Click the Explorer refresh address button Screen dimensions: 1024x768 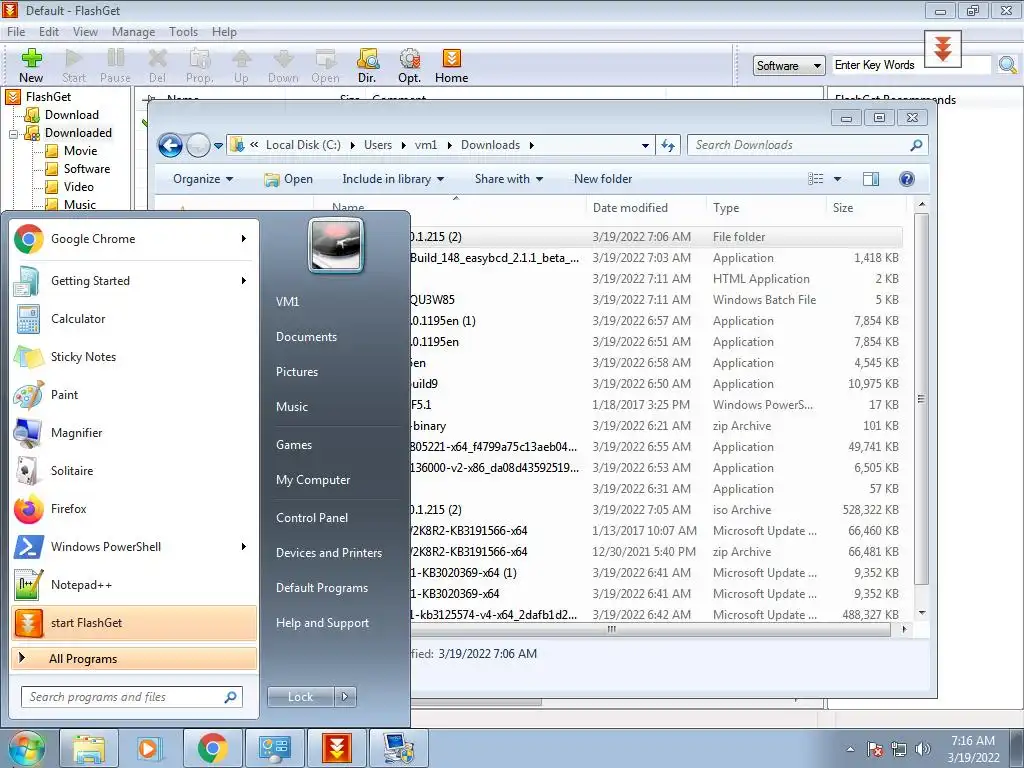(x=667, y=145)
